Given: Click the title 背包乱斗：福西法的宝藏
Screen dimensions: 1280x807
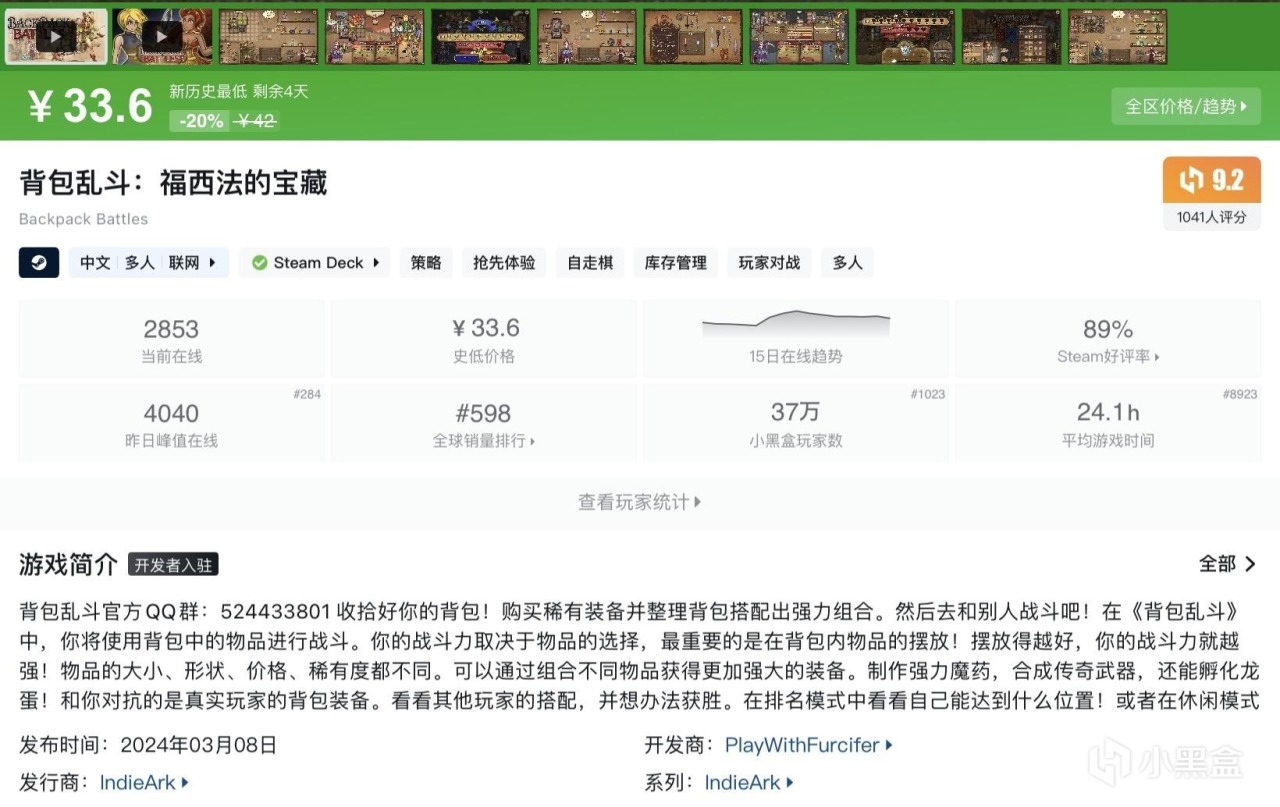Looking at the screenshot, I should coord(173,183).
